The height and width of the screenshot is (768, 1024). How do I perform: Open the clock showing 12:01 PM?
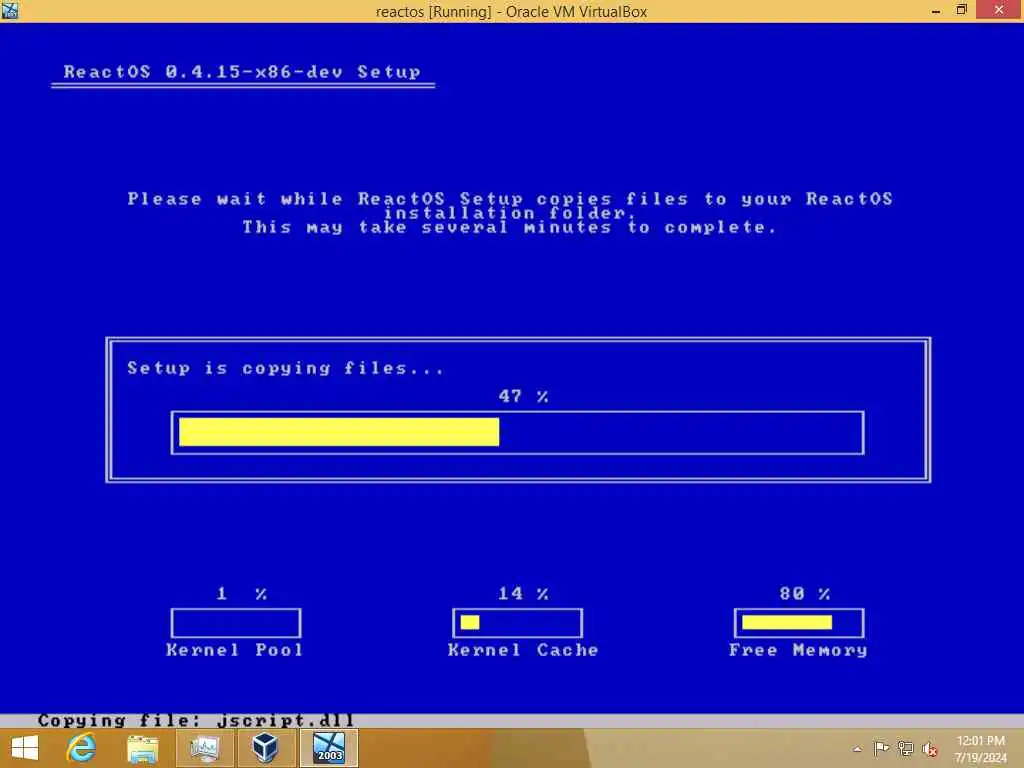[x=981, y=749]
